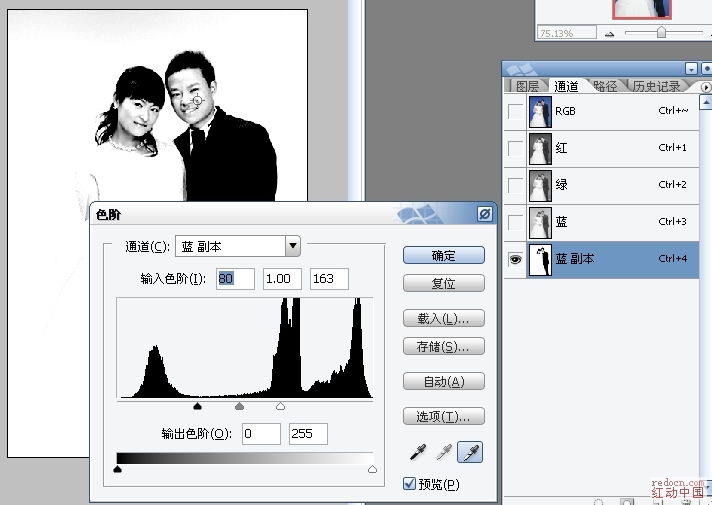The image size is (712, 505).
Task: Click the input gamma field showing 1.00
Action: [x=282, y=278]
